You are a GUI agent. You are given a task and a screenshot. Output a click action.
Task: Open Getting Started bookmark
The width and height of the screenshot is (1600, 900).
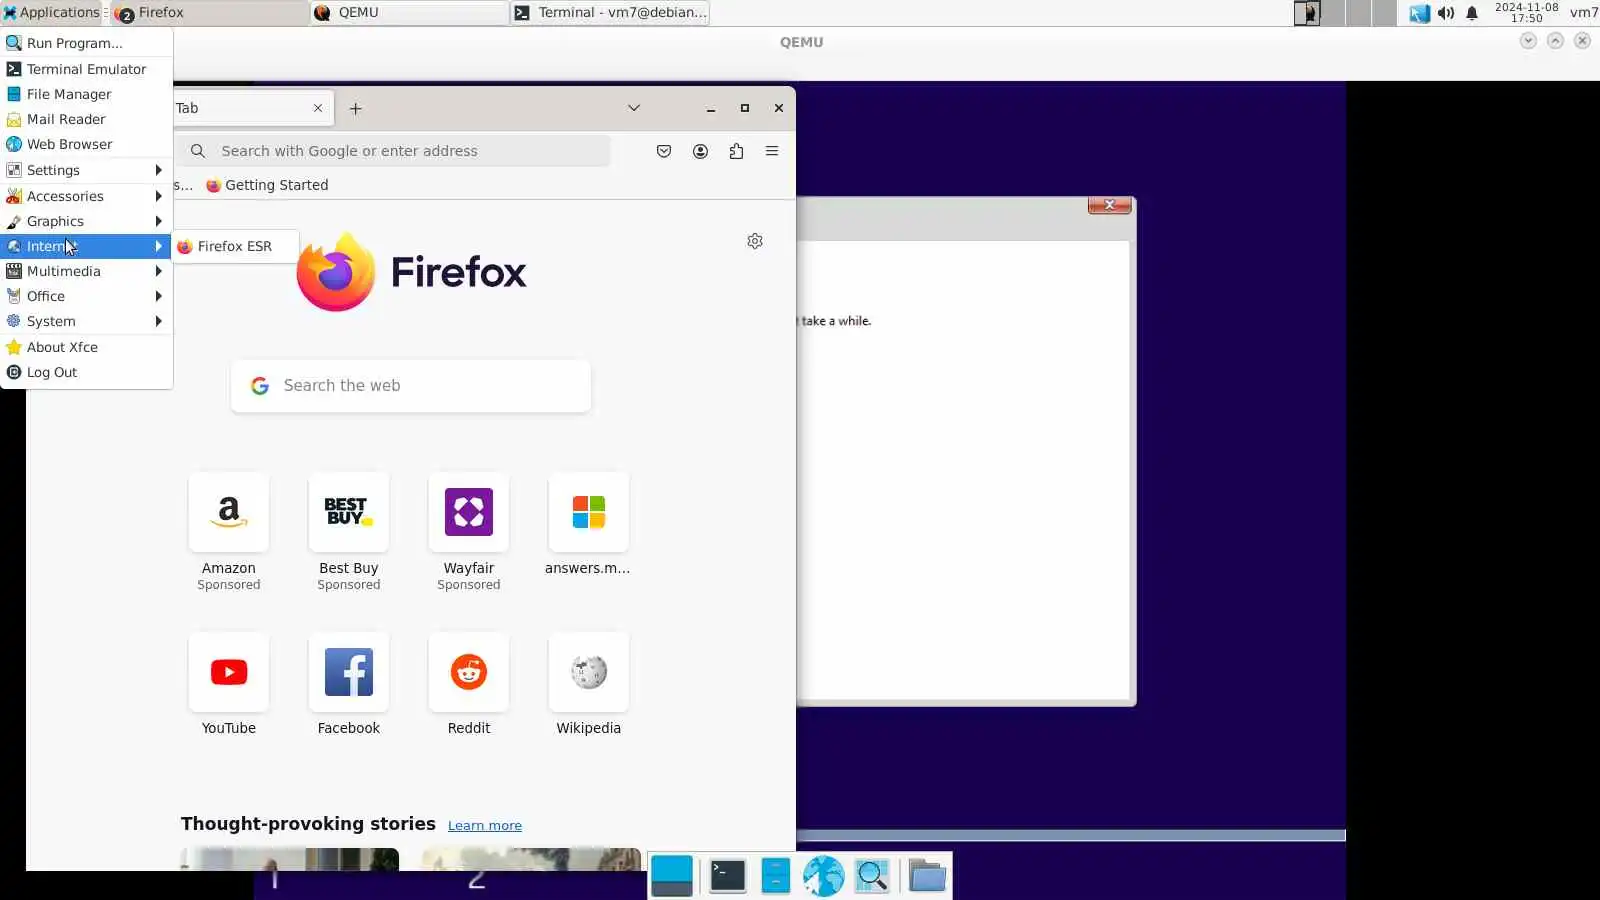[x=267, y=185]
